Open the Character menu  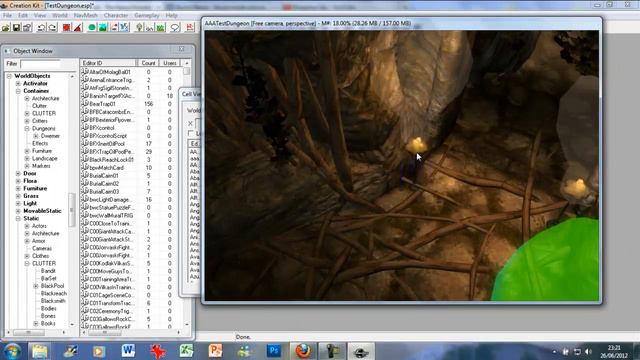point(116,15)
